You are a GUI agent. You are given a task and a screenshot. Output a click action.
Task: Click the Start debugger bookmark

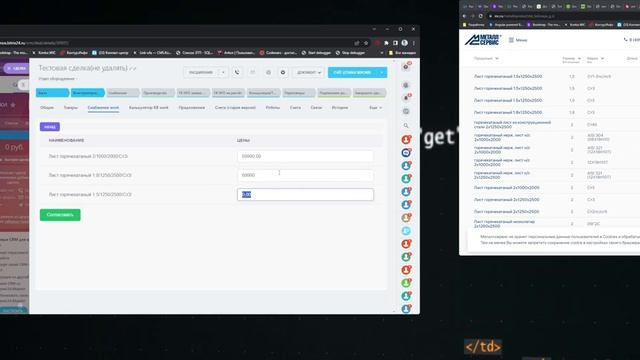317,53
